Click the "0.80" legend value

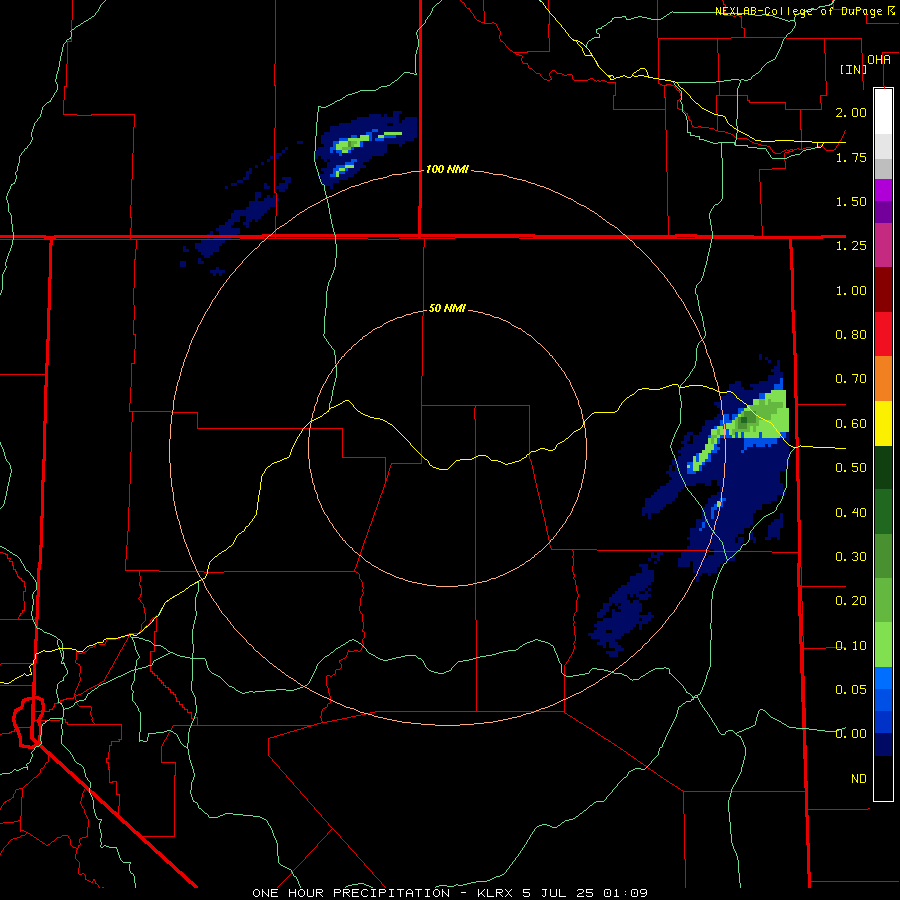pos(851,335)
